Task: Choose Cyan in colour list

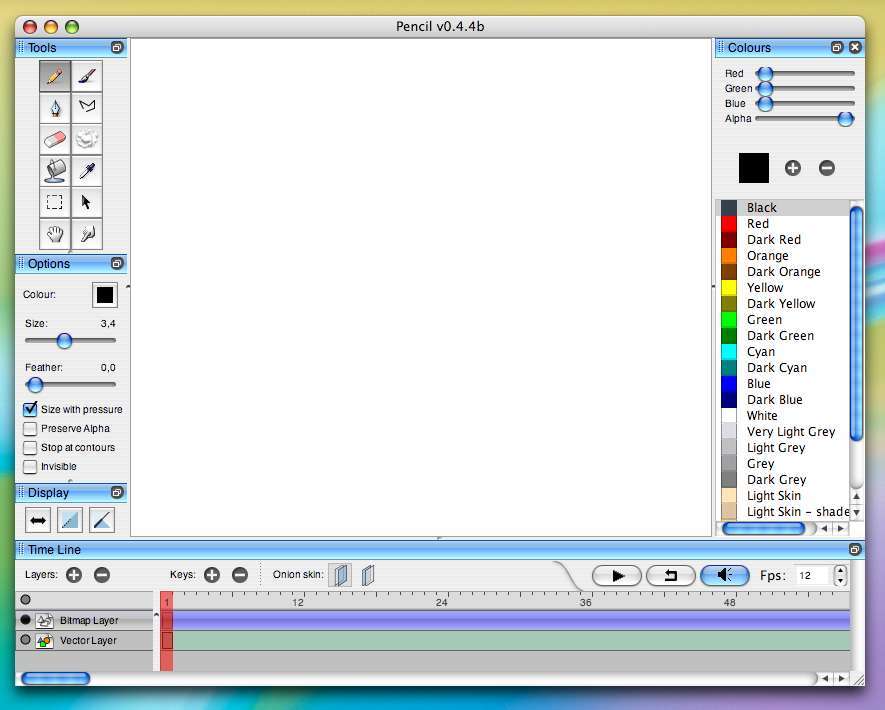Action: coord(785,352)
